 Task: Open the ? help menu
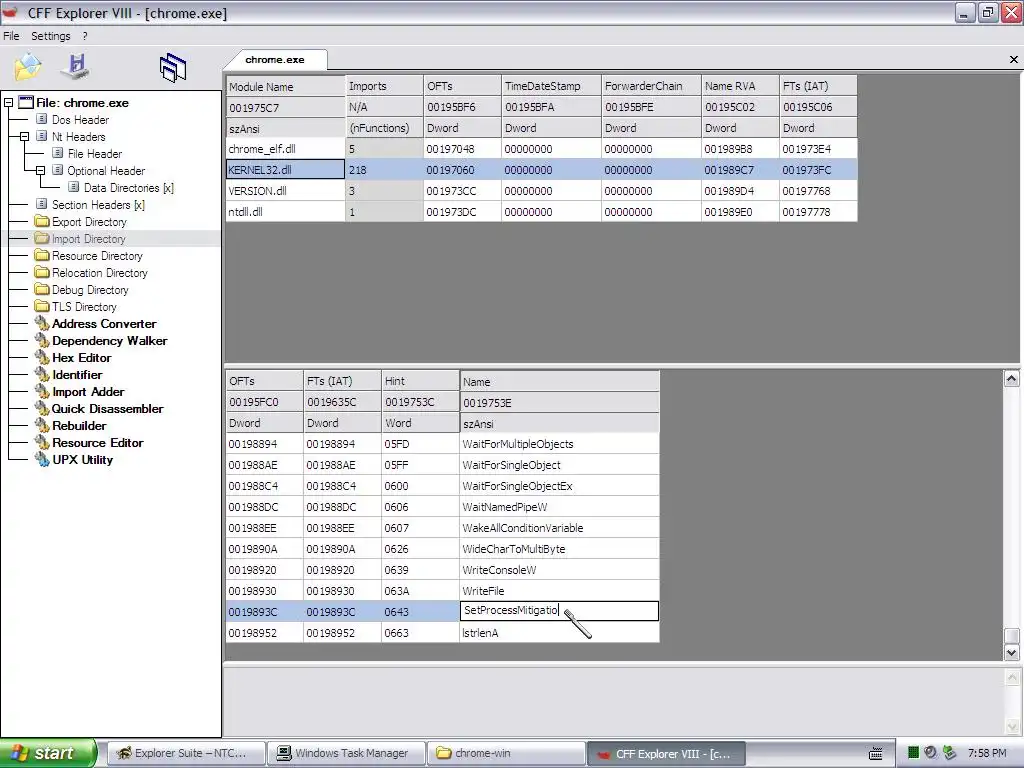click(x=85, y=36)
